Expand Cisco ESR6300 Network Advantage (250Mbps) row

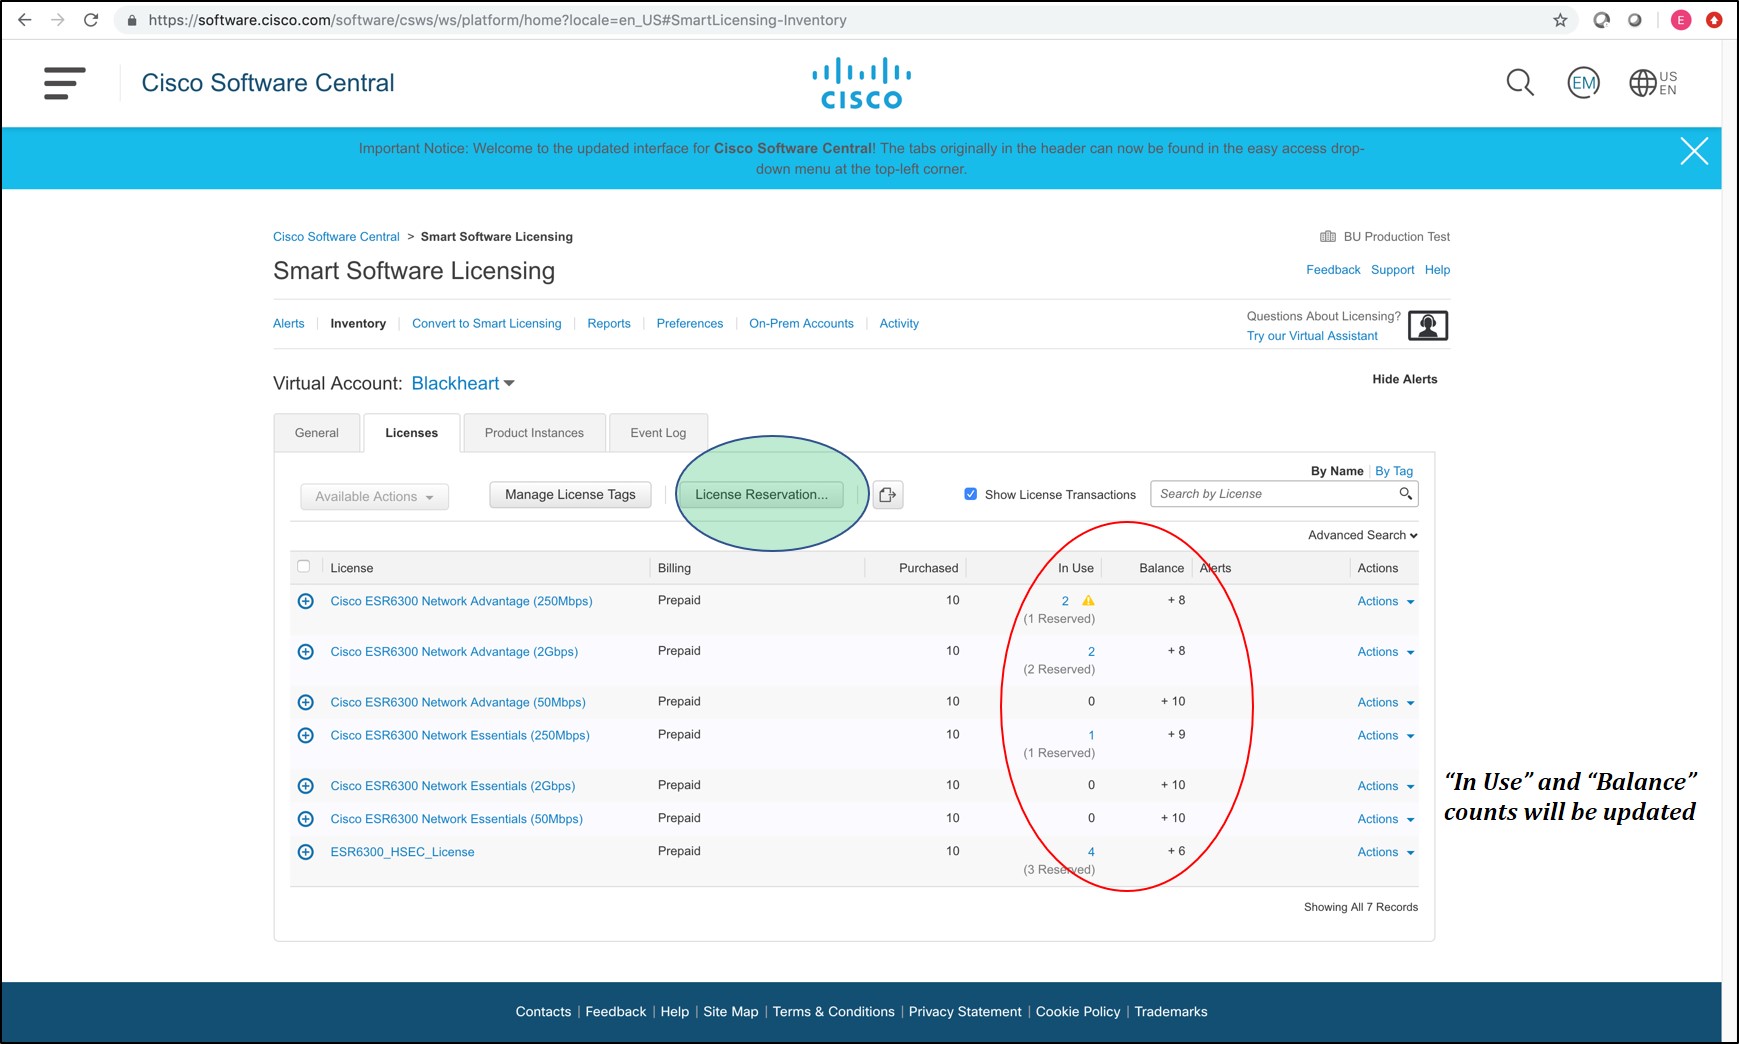pyautogui.click(x=306, y=601)
